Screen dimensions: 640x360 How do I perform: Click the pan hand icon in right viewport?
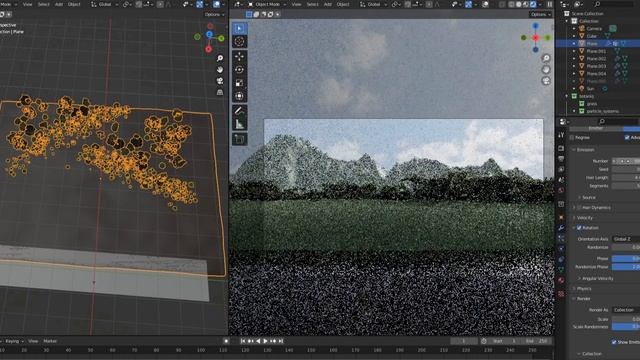coord(546,70)
